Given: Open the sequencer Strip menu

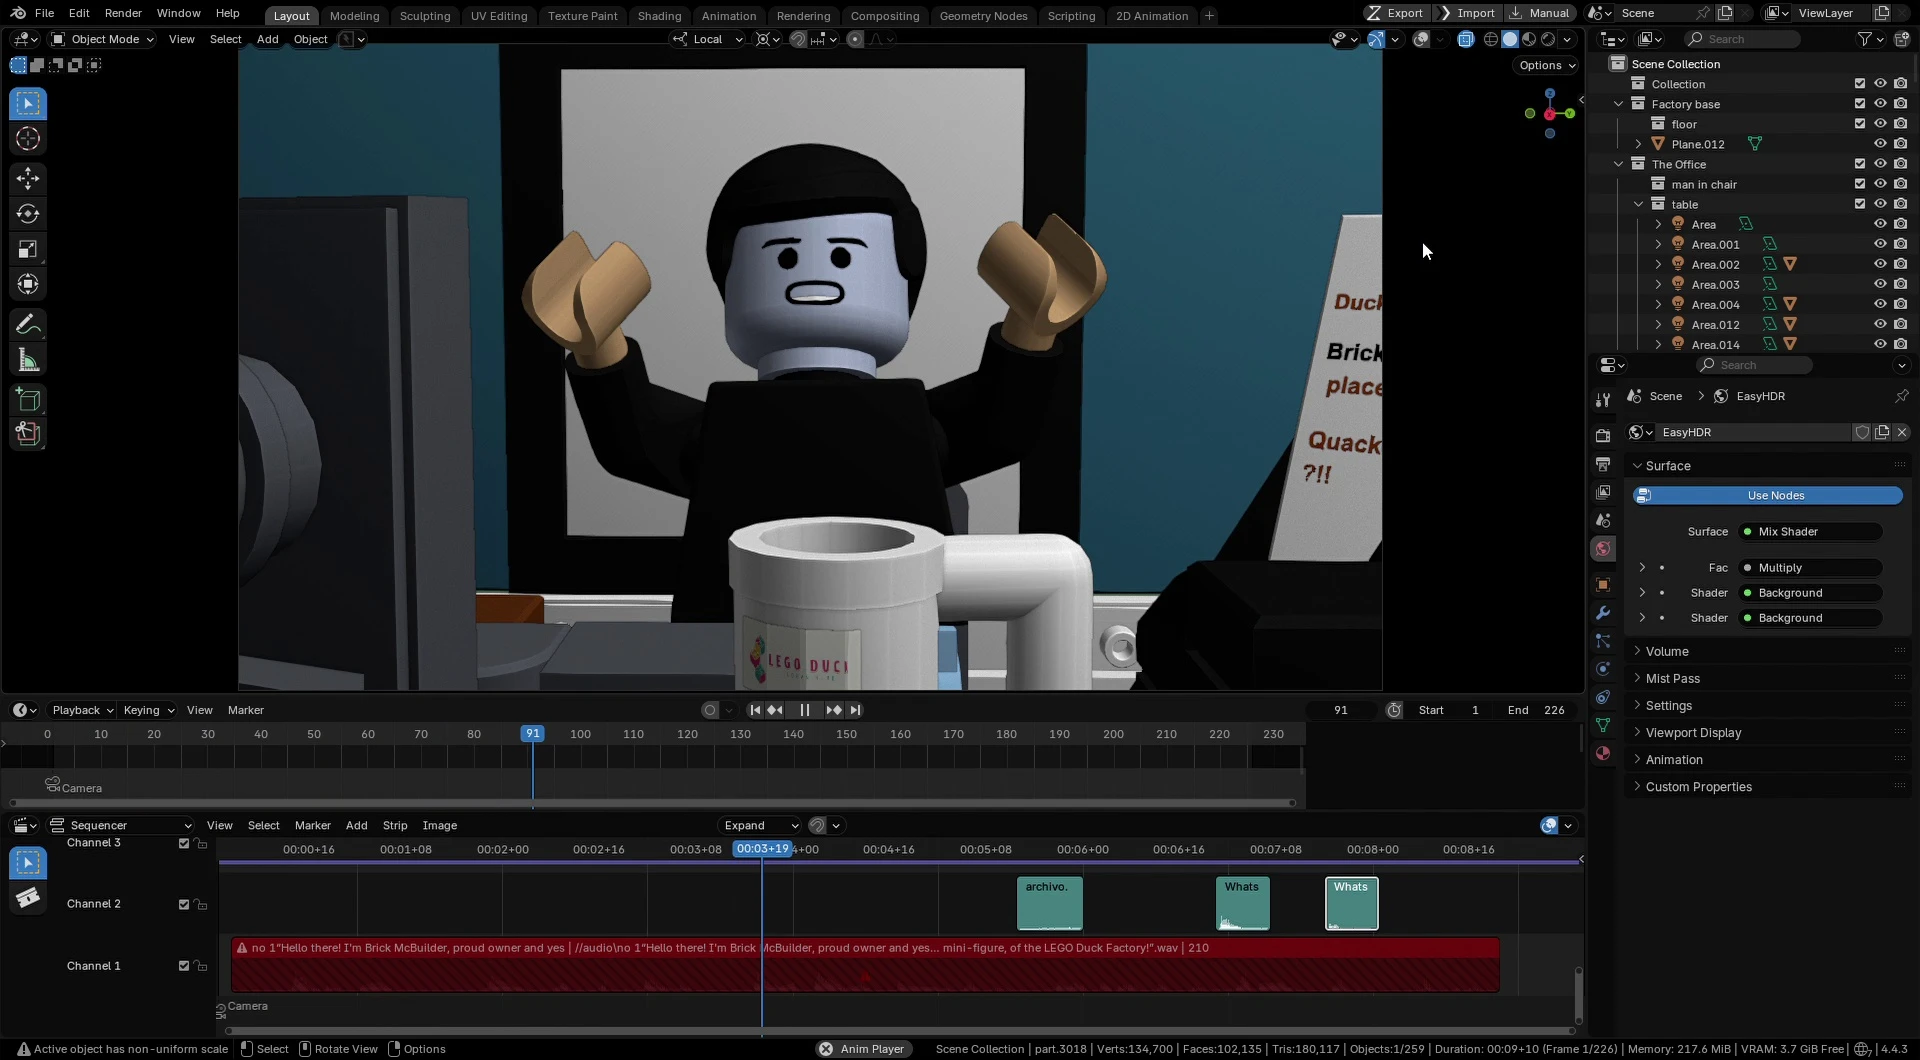Looking at the screenshot, I should point(395,825).
